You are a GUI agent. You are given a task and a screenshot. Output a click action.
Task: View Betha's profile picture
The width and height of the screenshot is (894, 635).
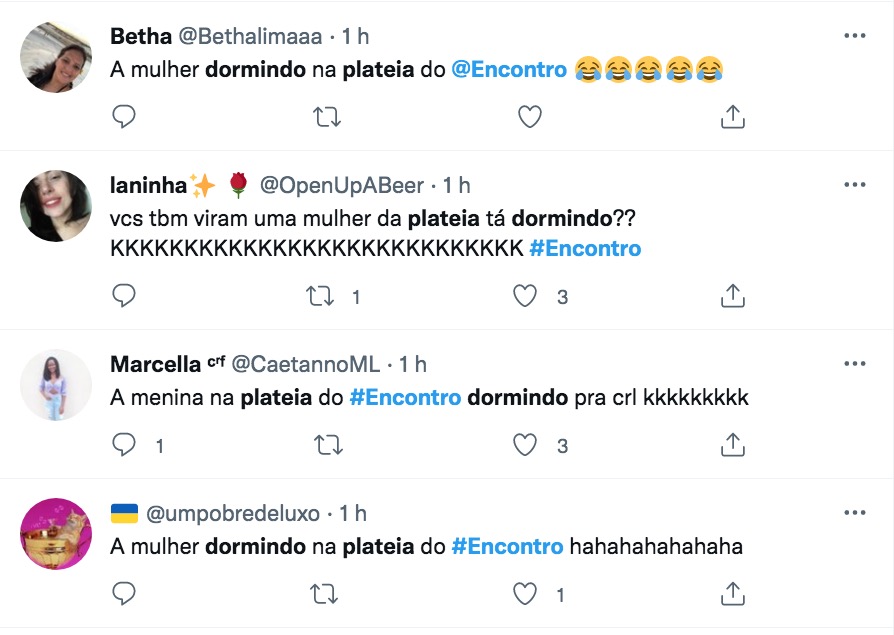point(56,57)
